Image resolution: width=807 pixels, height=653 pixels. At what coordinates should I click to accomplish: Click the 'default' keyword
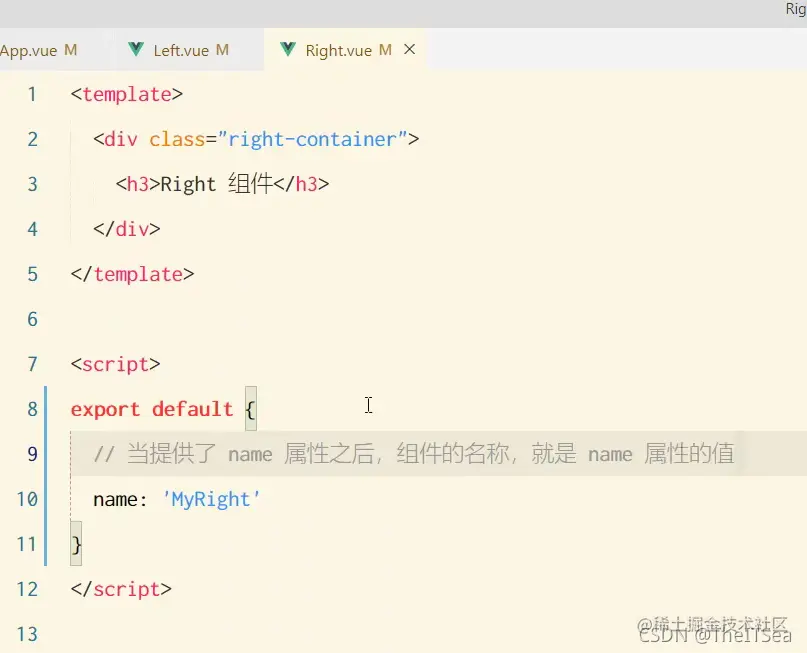pos(192,409)
